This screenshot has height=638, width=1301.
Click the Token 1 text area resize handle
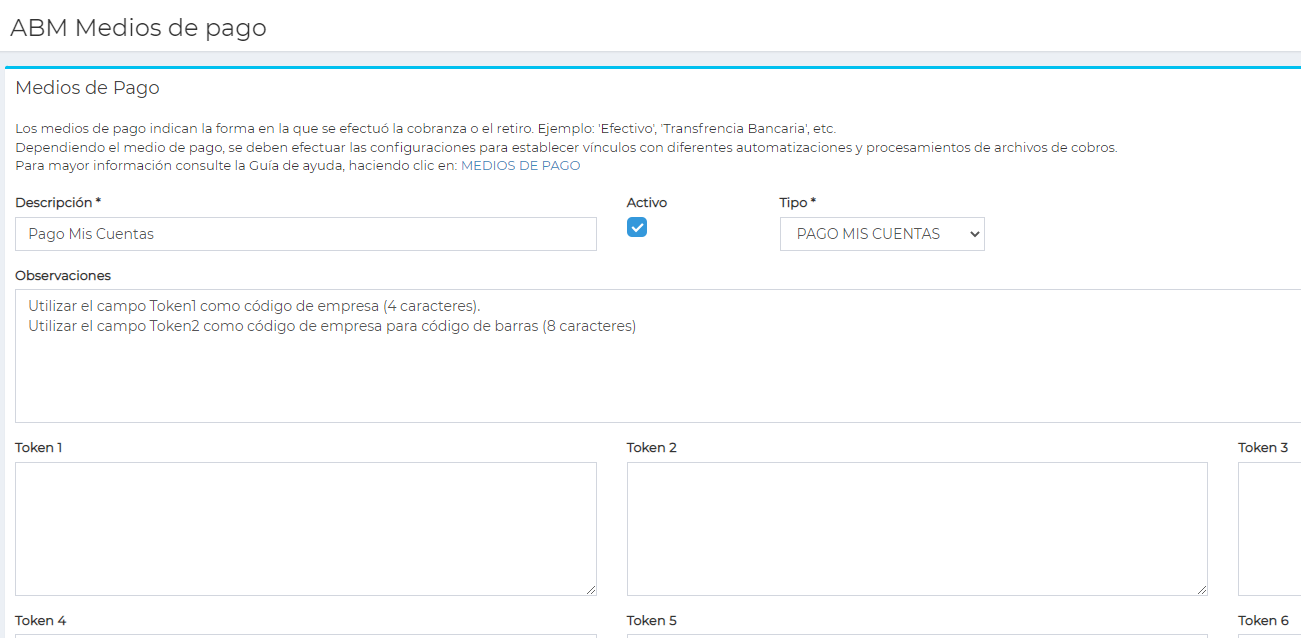pyautogui.click(x=590, y=589)
